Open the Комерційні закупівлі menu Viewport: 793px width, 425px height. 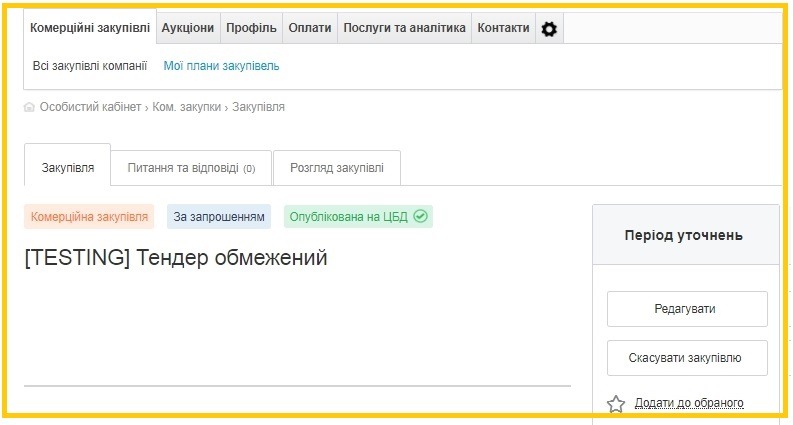pyautogui.click(x=89, y=29)
